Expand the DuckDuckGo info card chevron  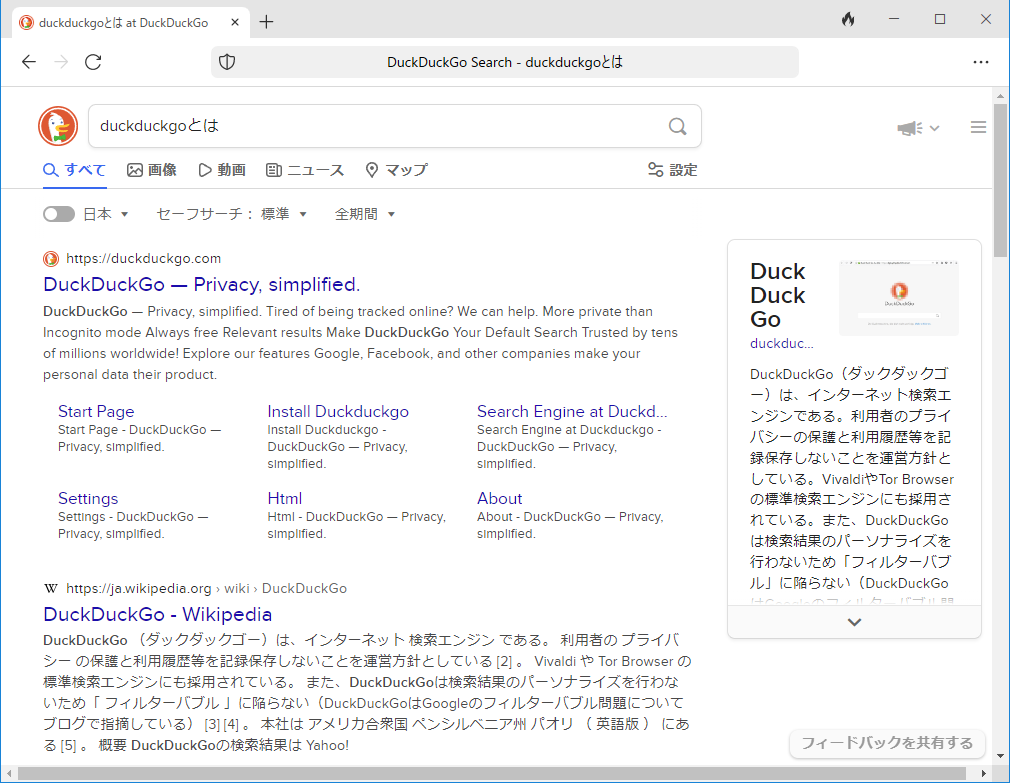click(854, 622)
